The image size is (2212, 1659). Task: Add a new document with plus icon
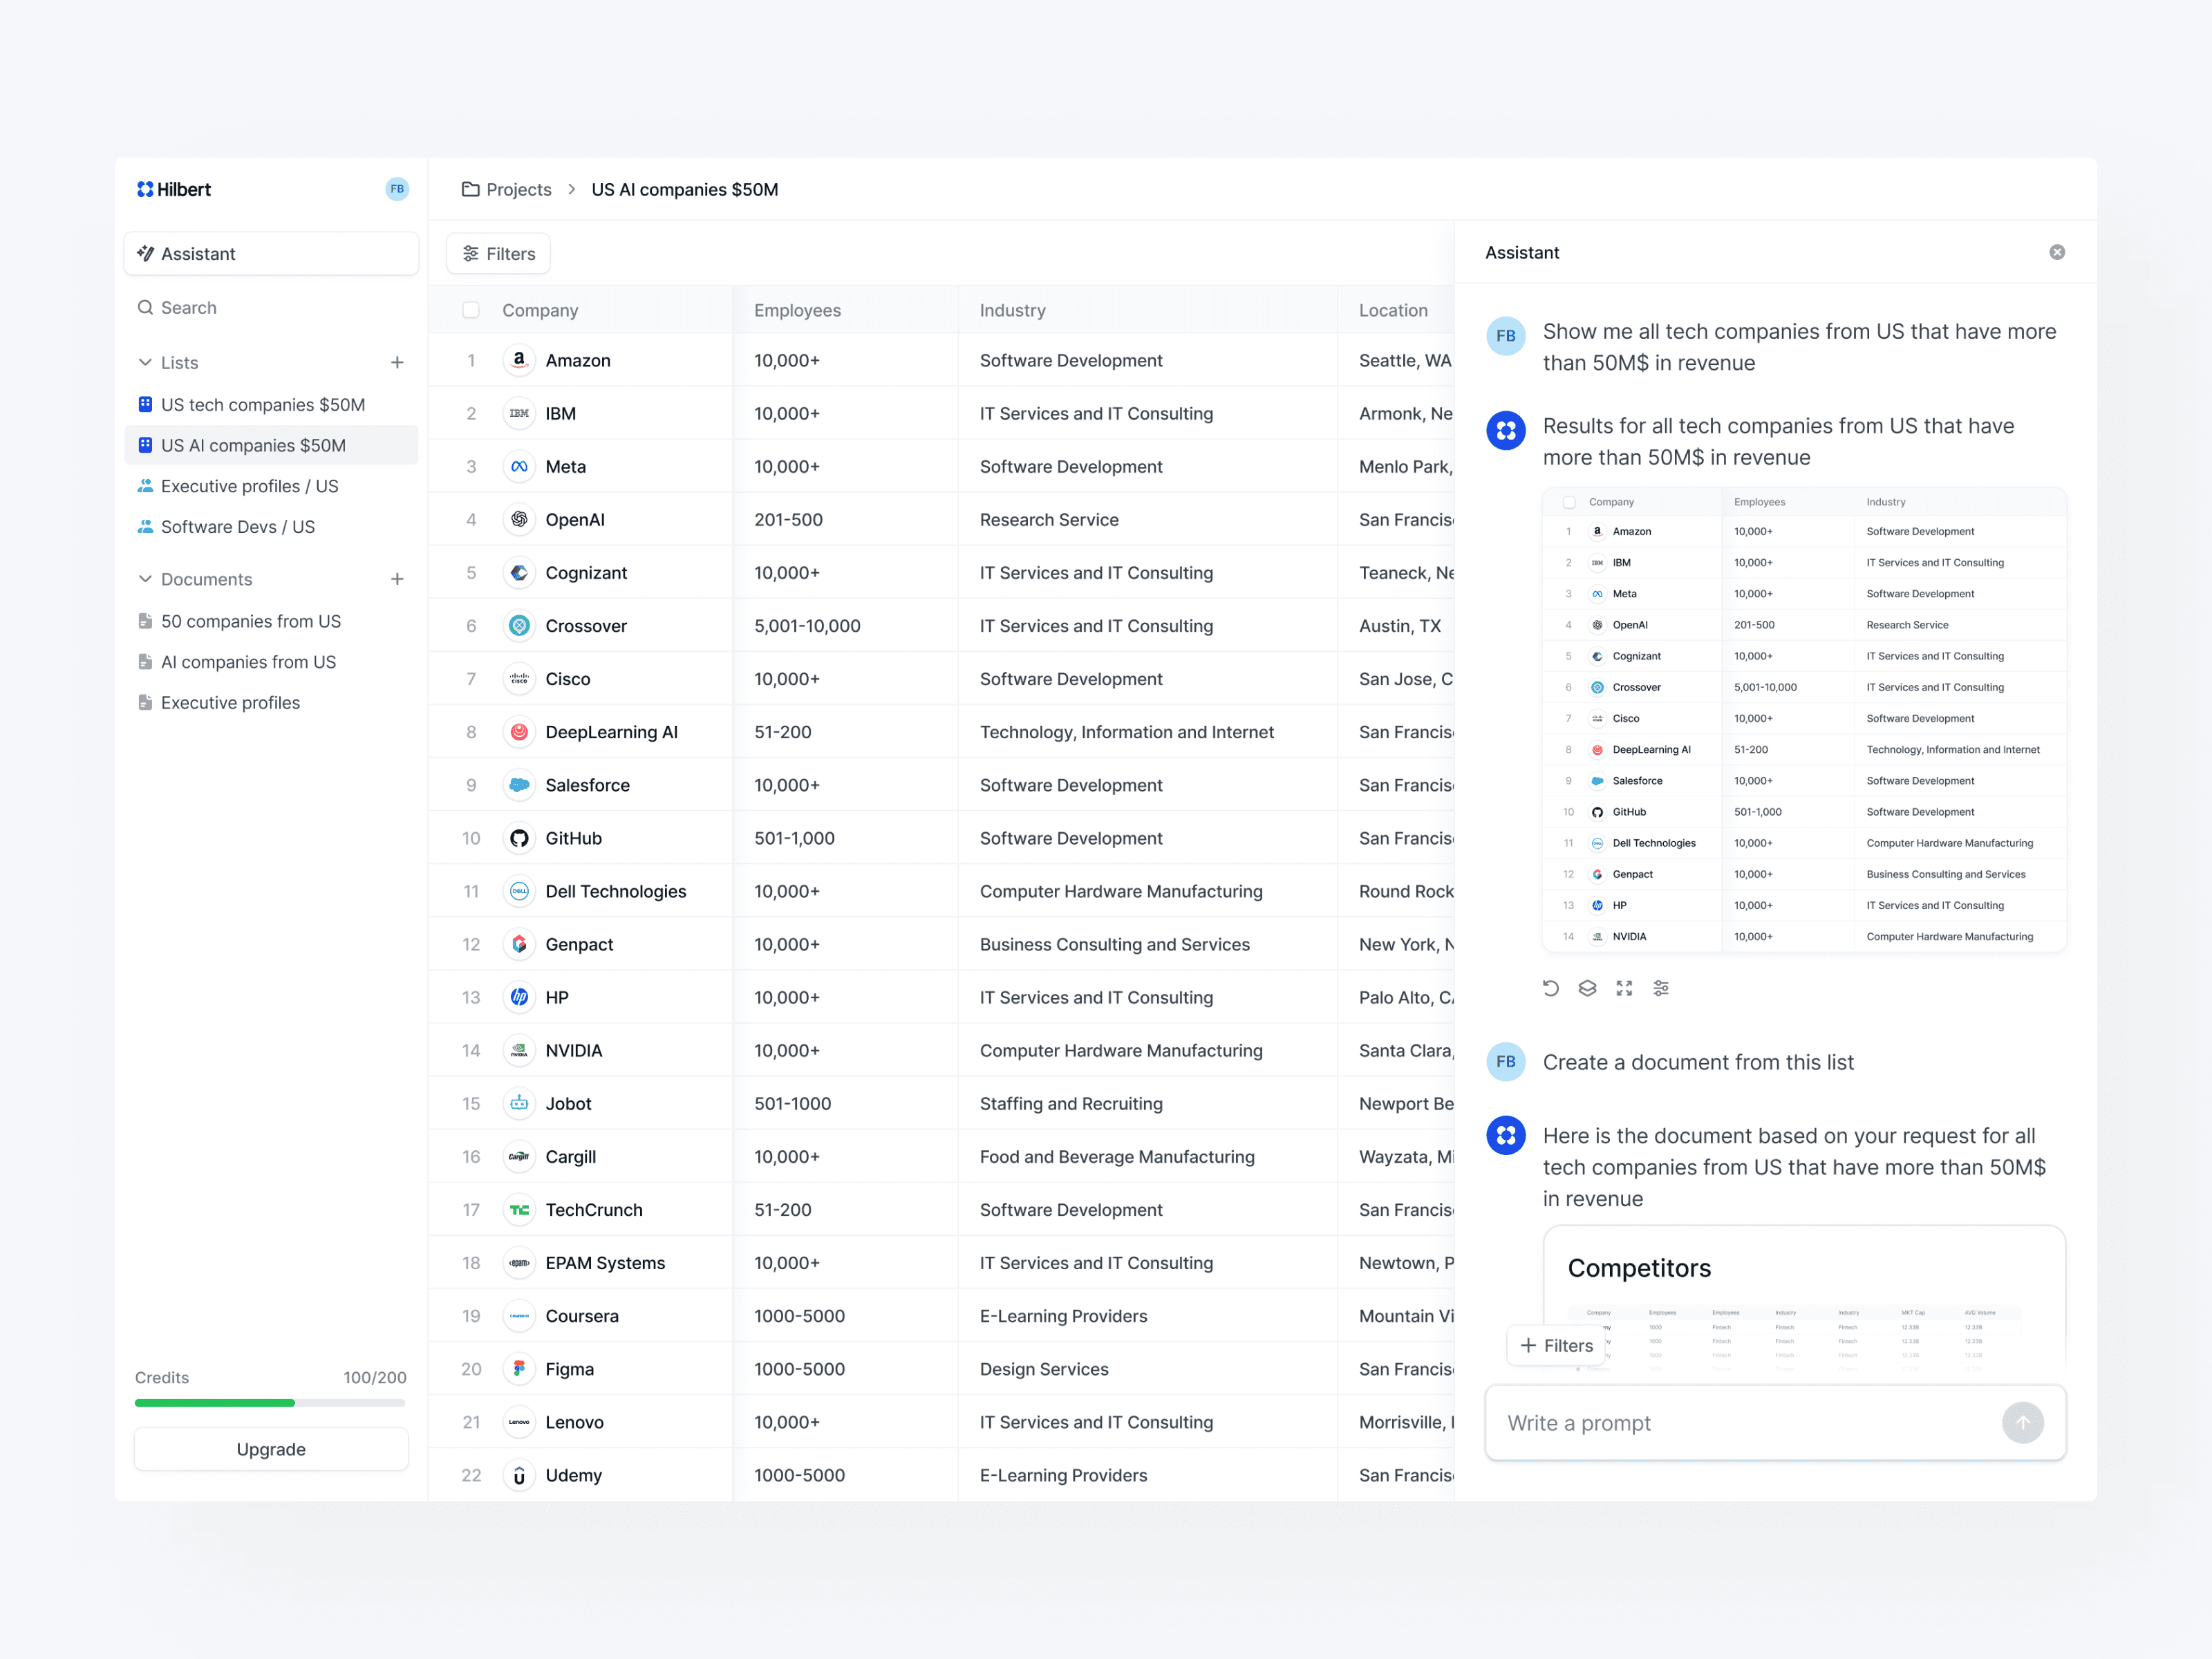pos(397,579)
